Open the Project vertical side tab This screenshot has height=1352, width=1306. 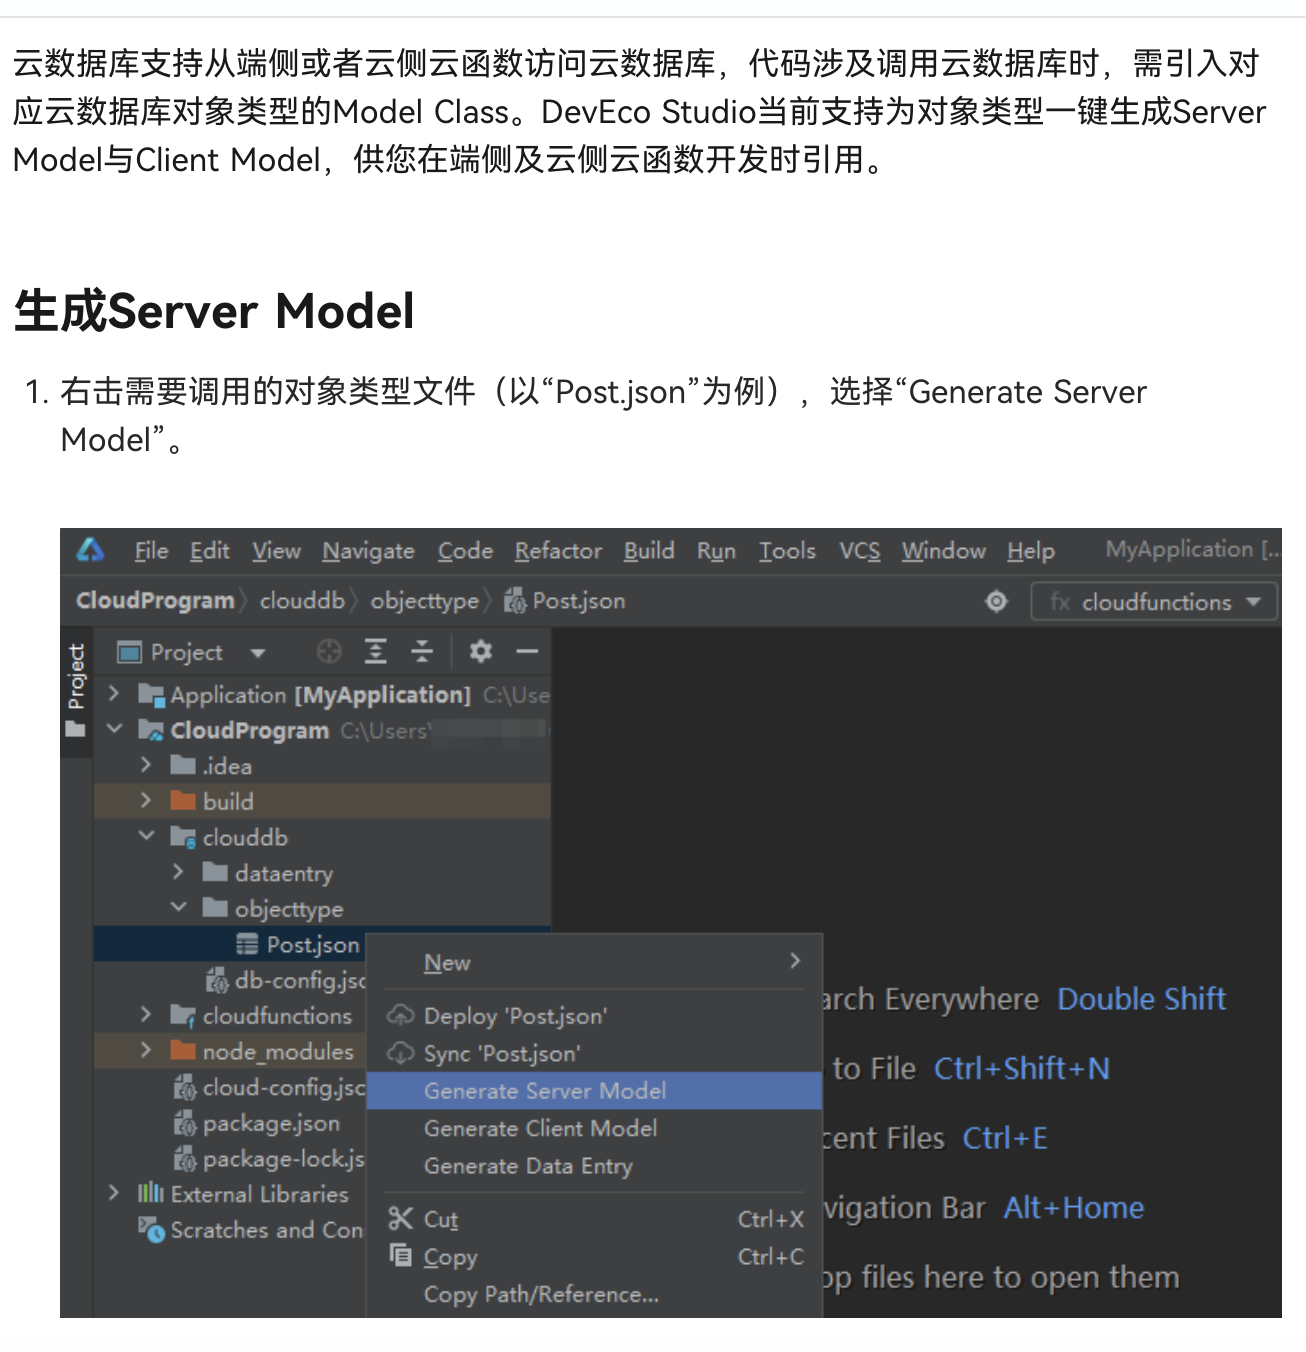(76, 677)
